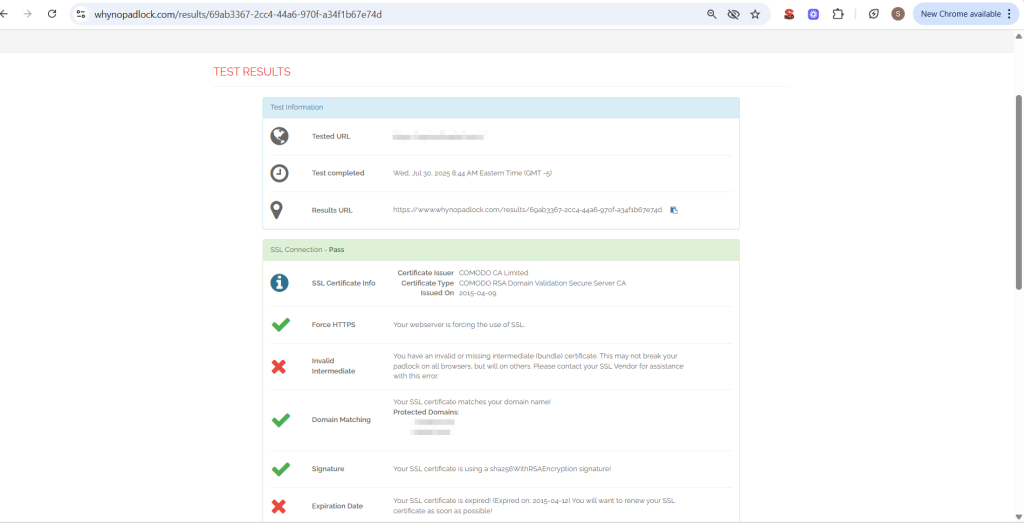This screenshot has width=1024, height=523.
Task: Click the browser back arrow
Action: pos(5,14)
